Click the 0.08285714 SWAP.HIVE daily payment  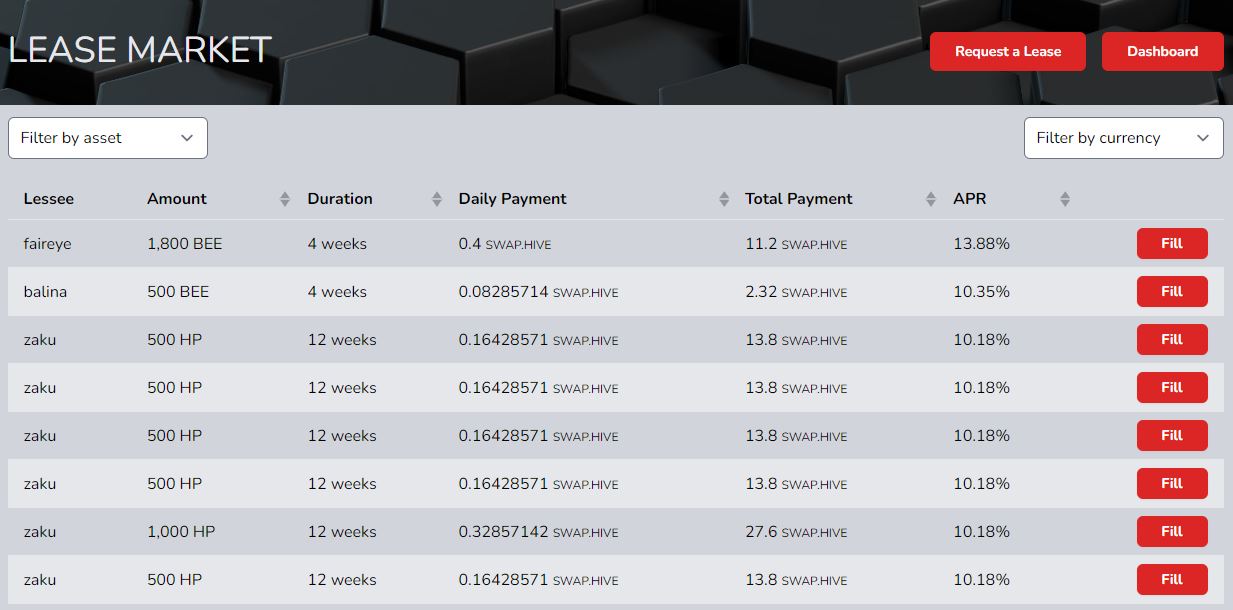(538, 291)
